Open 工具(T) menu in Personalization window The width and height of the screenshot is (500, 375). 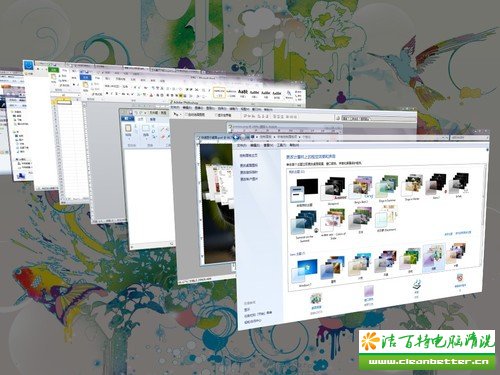281,145
